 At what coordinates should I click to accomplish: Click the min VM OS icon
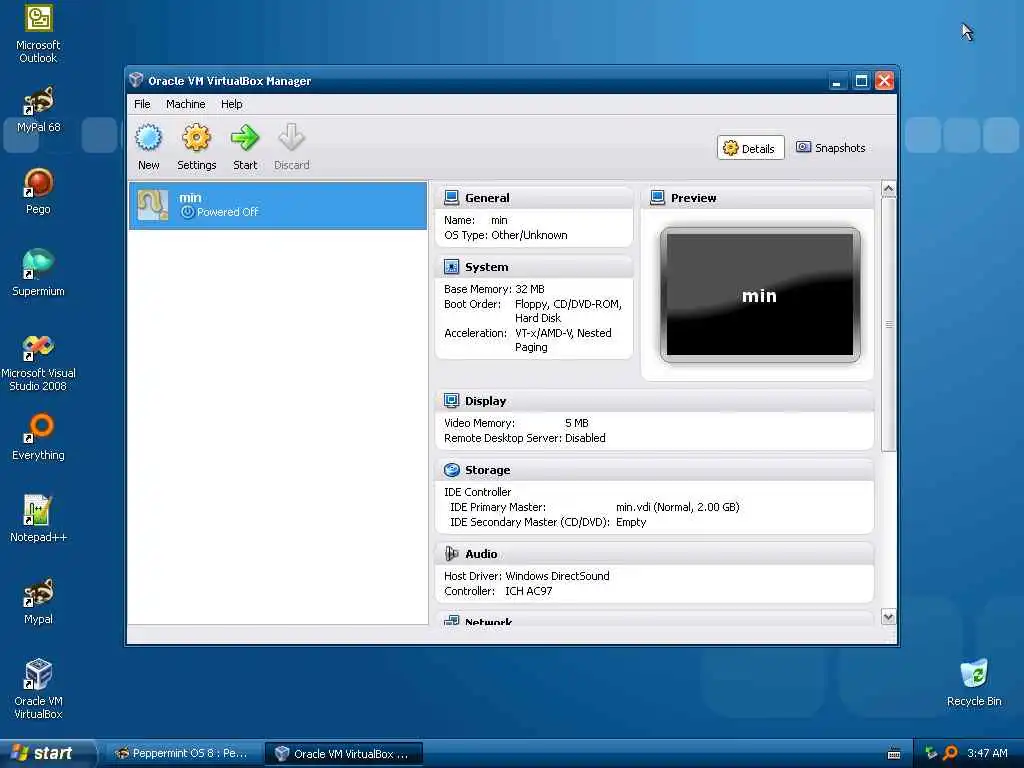coord(153,205)
